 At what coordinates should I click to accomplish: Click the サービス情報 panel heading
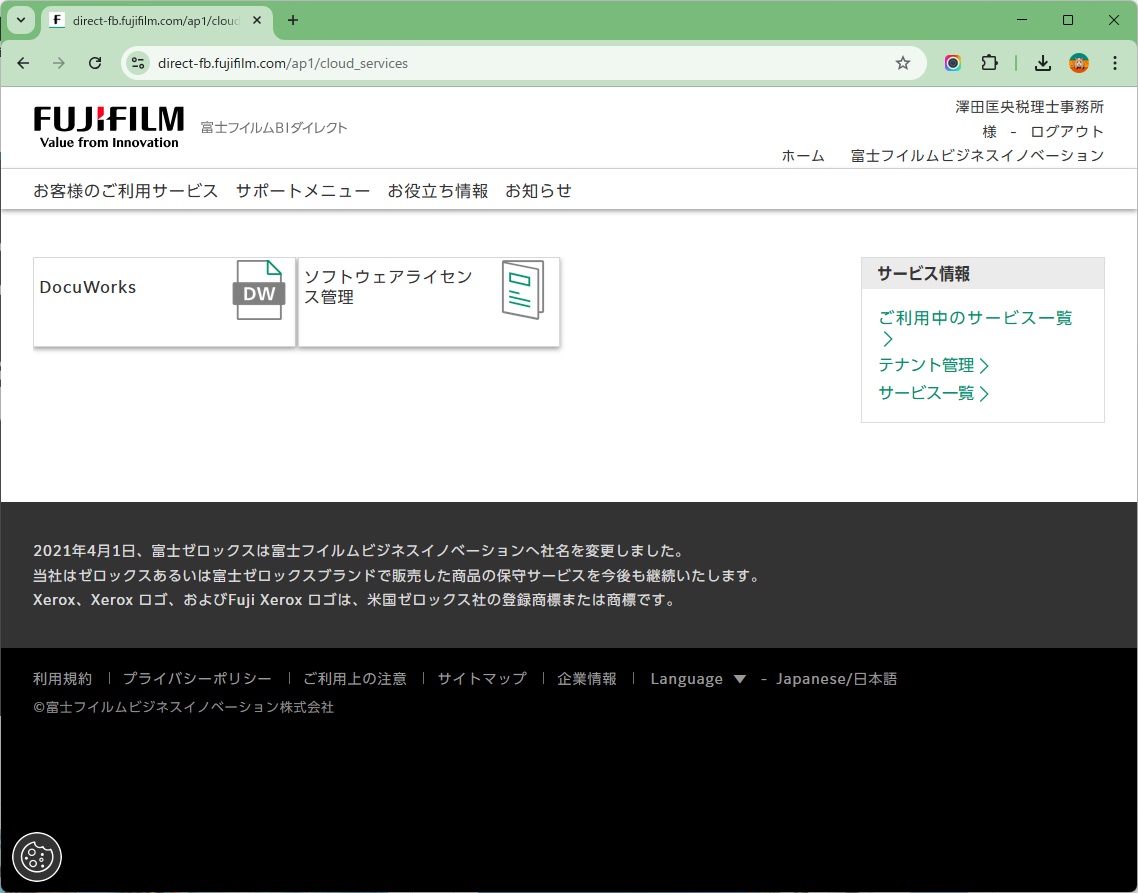924,274
